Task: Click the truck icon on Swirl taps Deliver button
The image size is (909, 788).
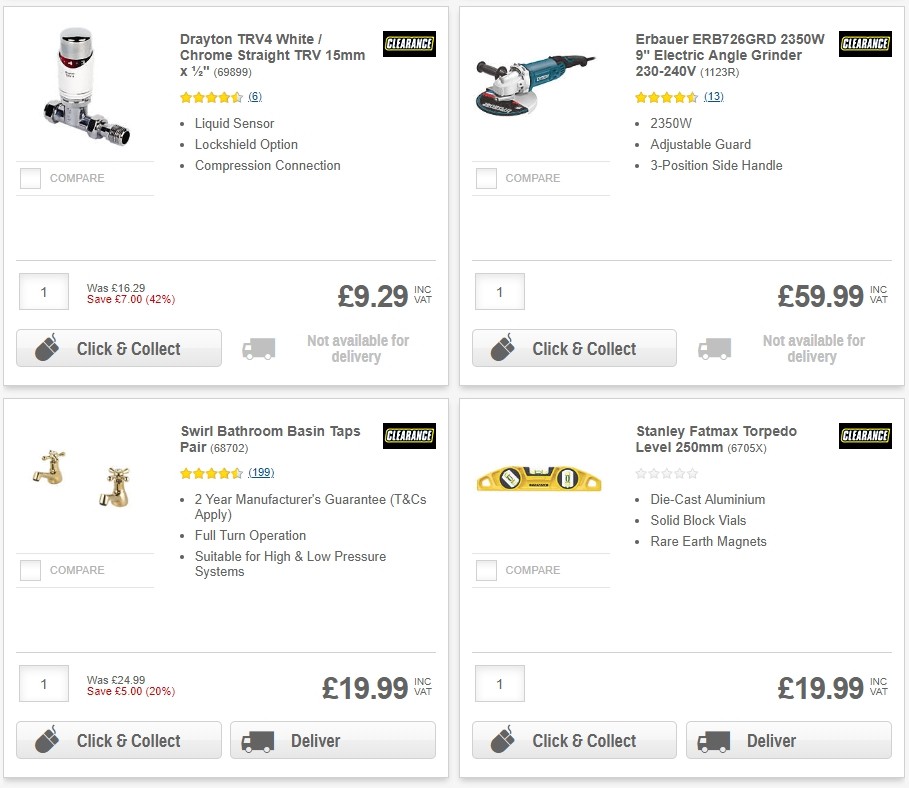Action: click(x=257, y=740)
